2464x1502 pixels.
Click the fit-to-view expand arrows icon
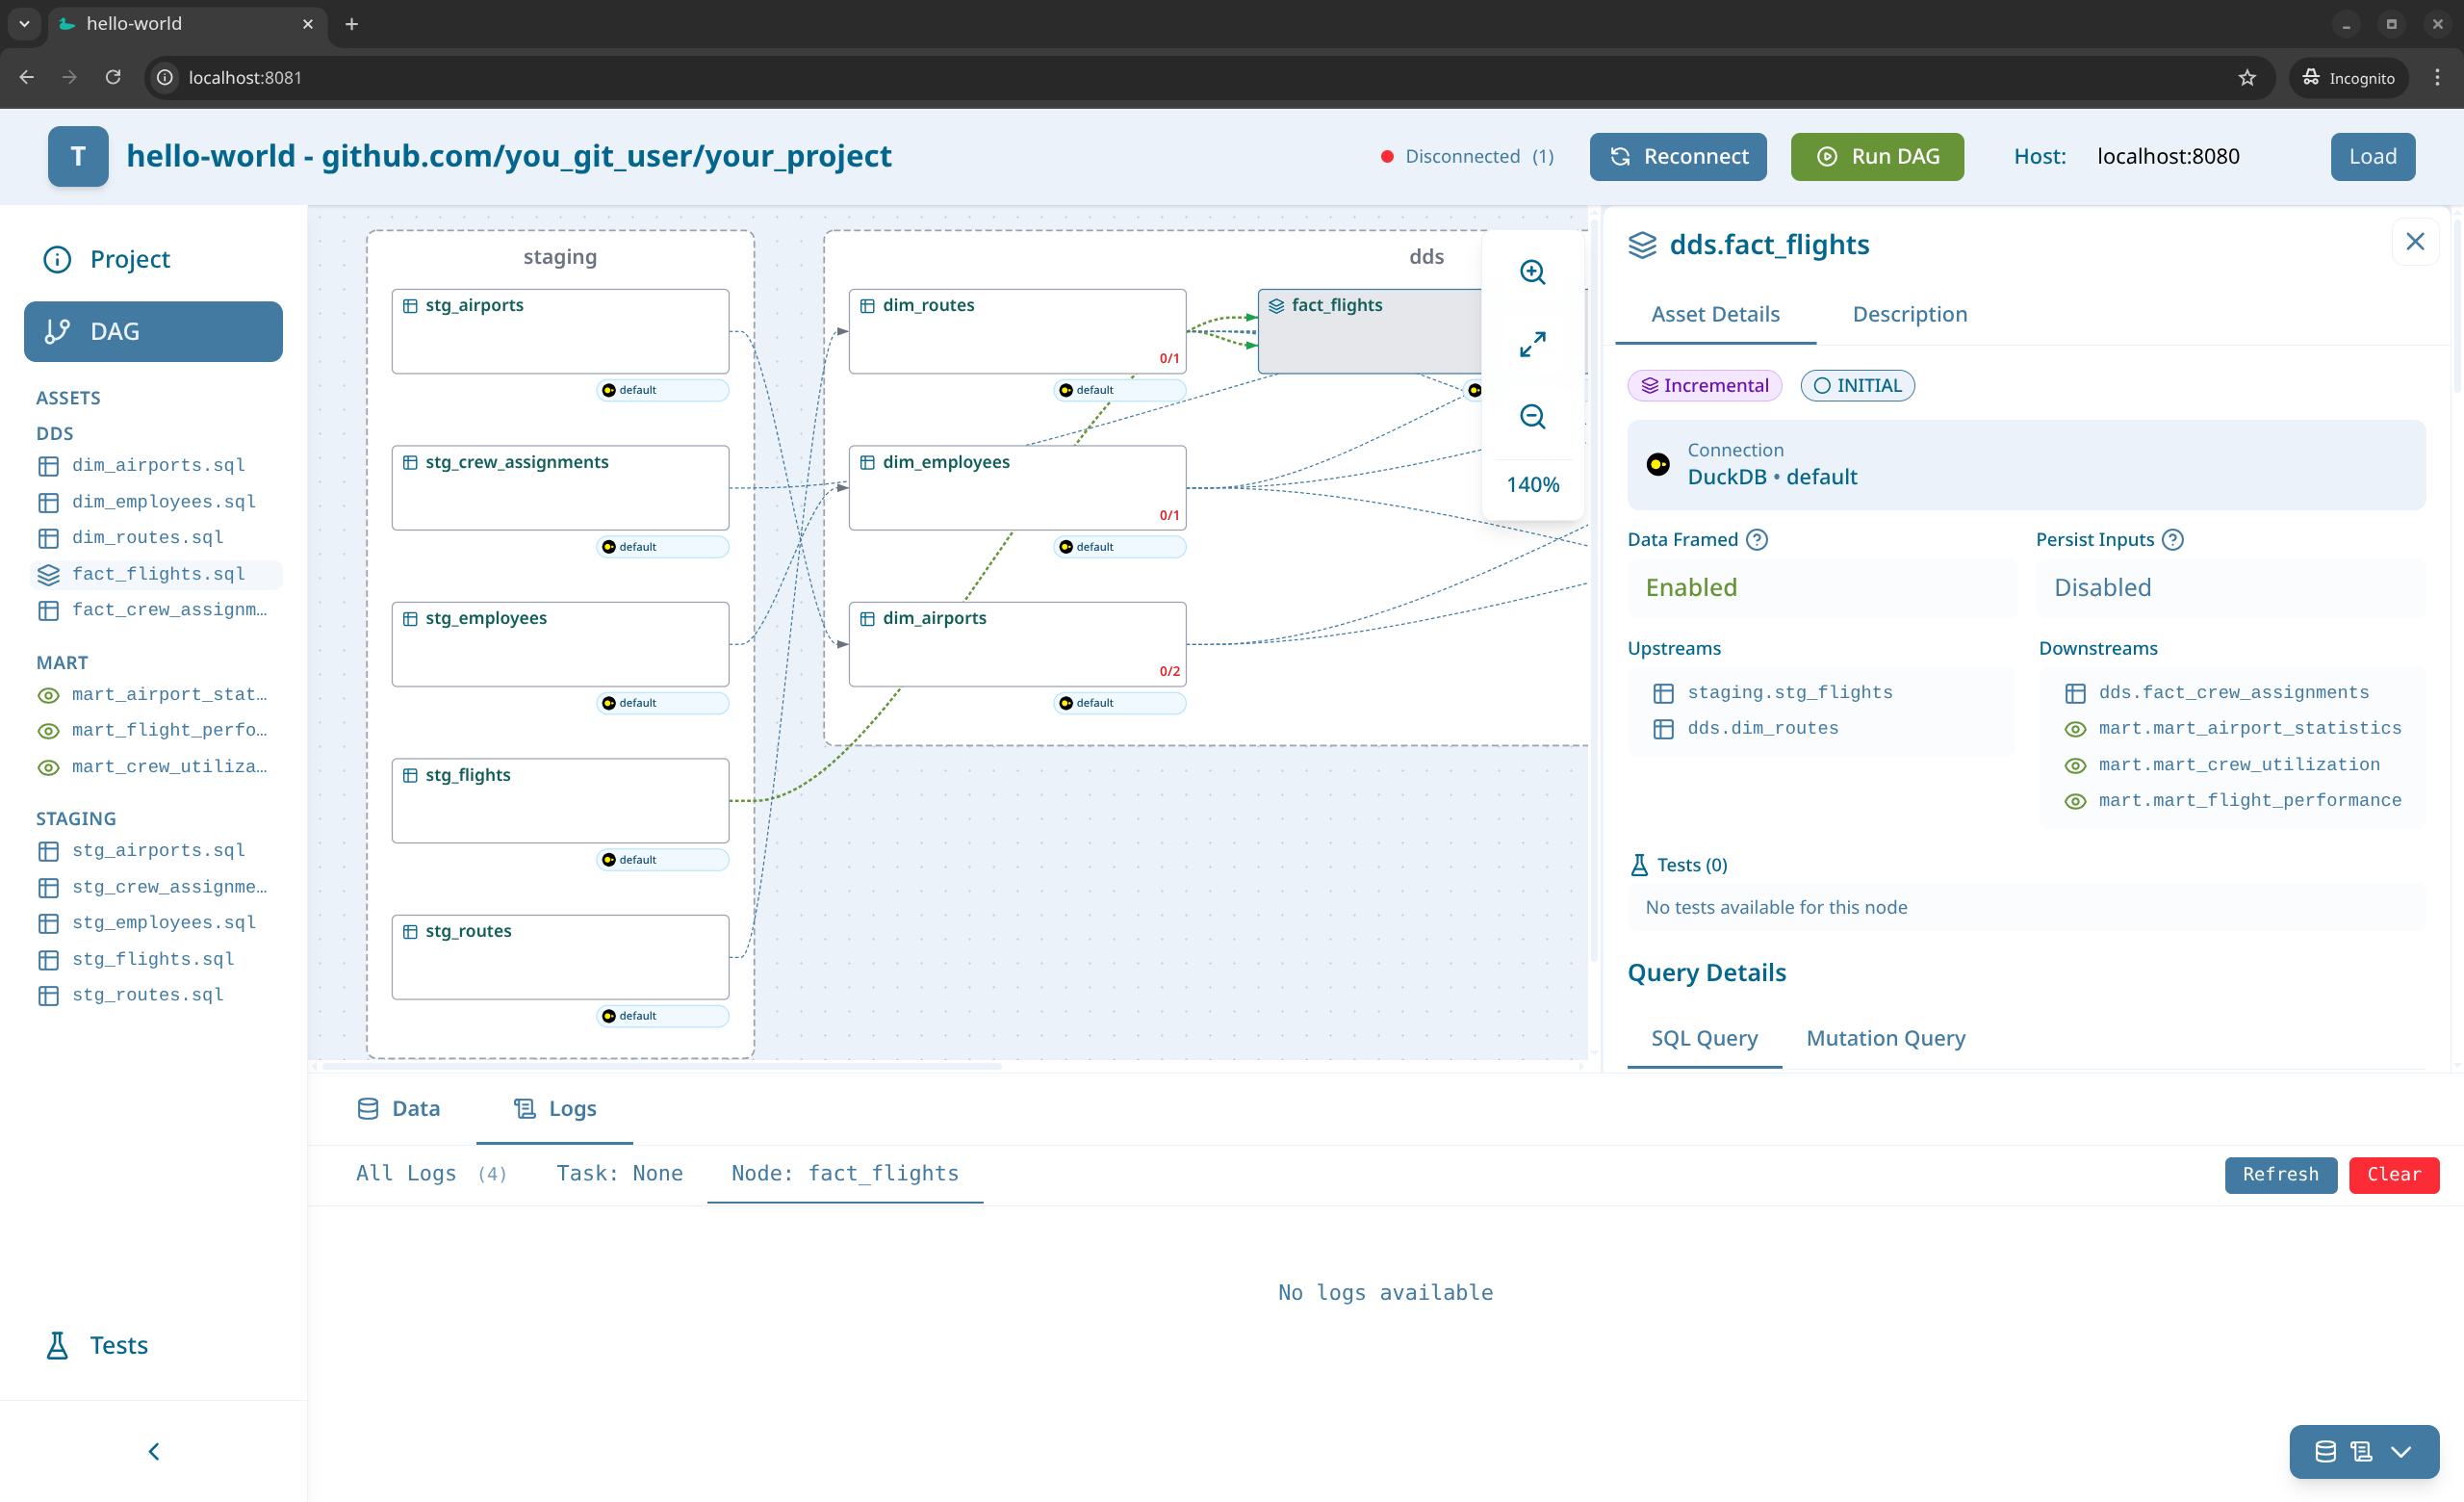(x=1532, y=344)
